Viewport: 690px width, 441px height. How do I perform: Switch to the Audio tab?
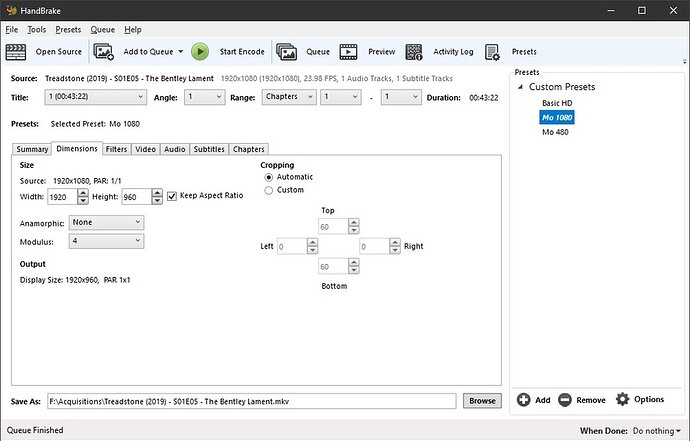pyautogui.click(x=174, y=149)
